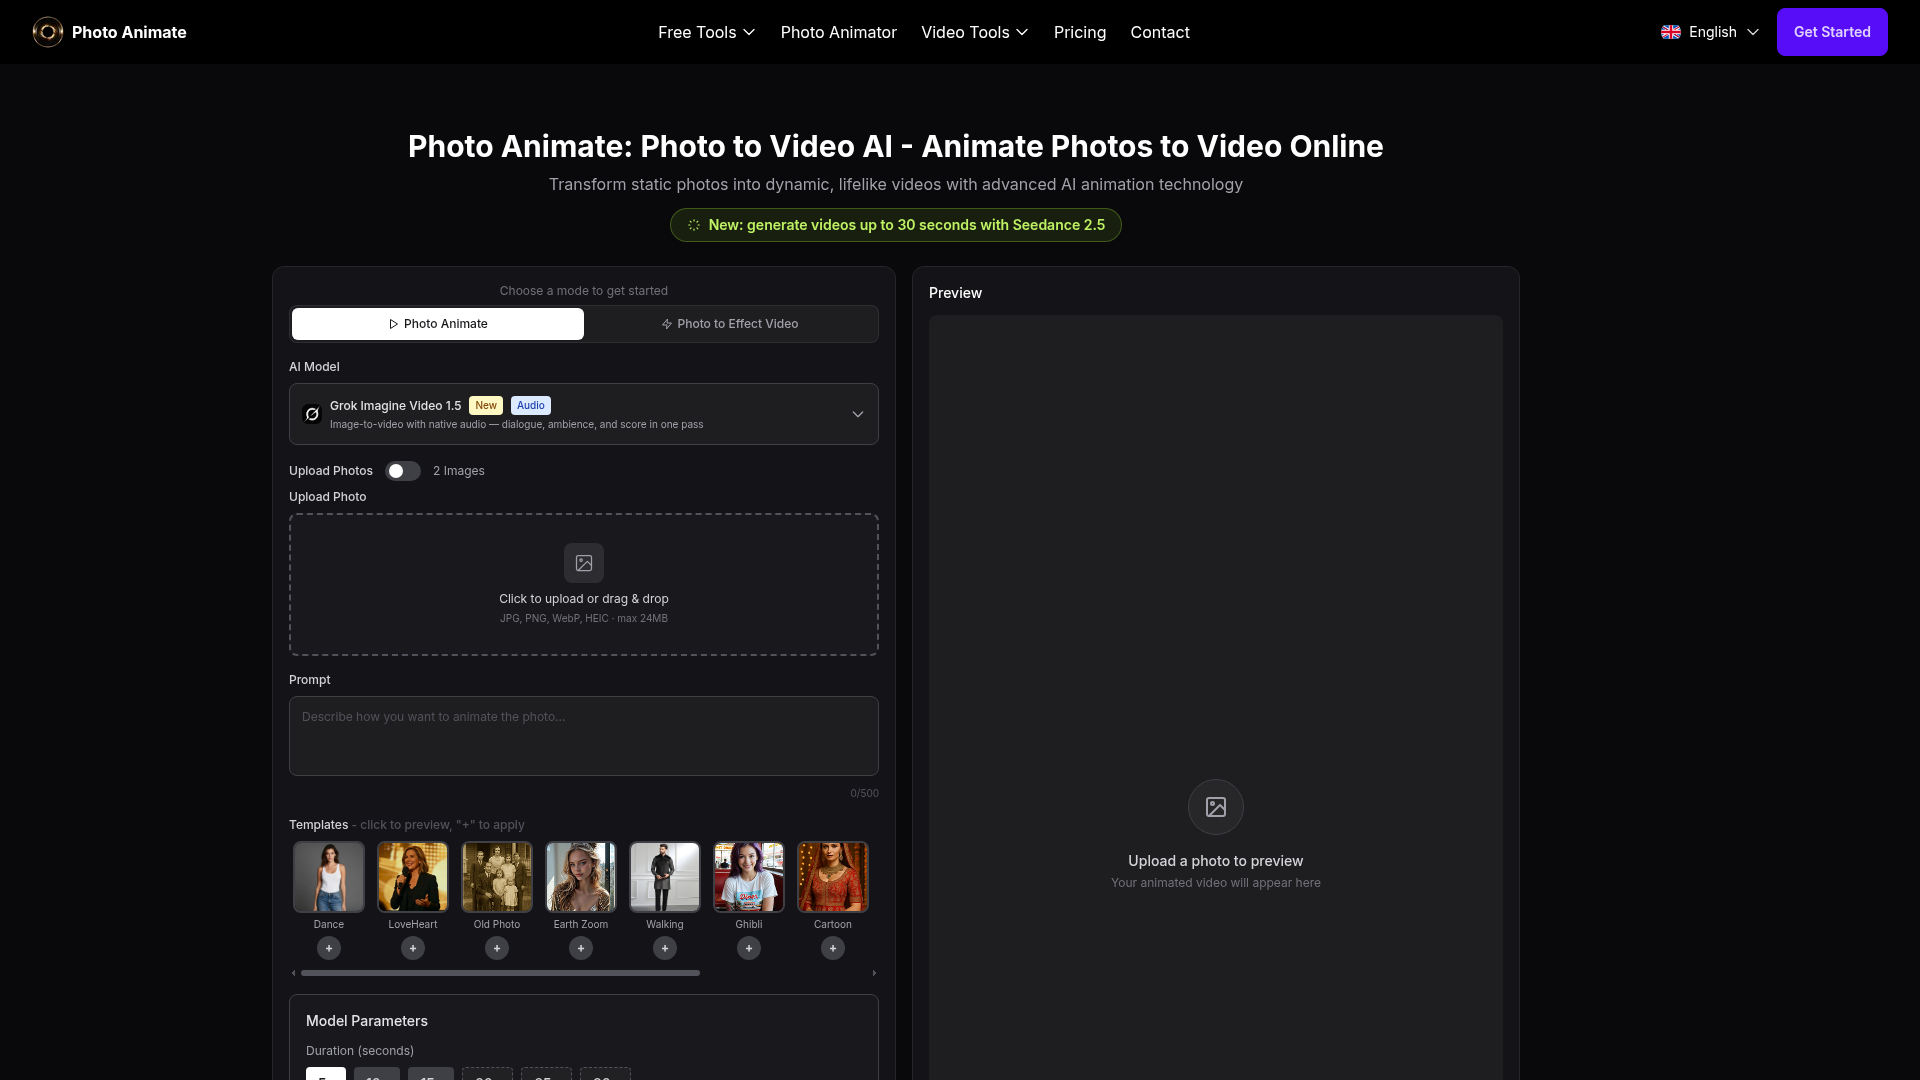Preview the Old Photo template thumbnail

[497, 877]
